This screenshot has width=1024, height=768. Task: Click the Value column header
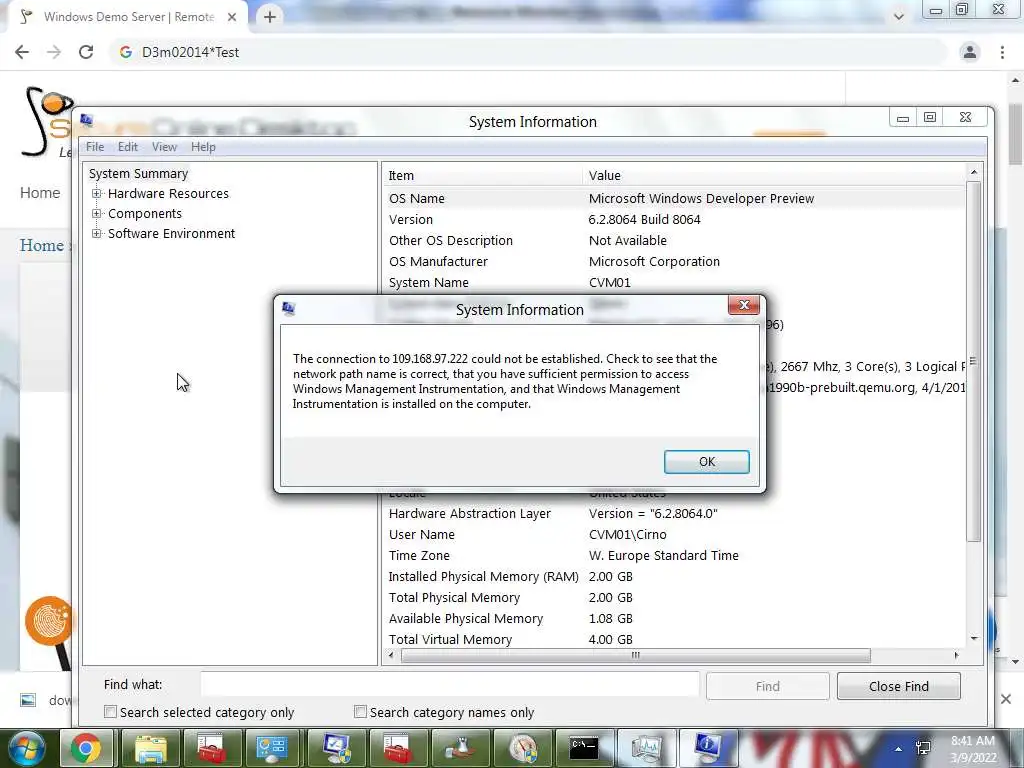774,176
